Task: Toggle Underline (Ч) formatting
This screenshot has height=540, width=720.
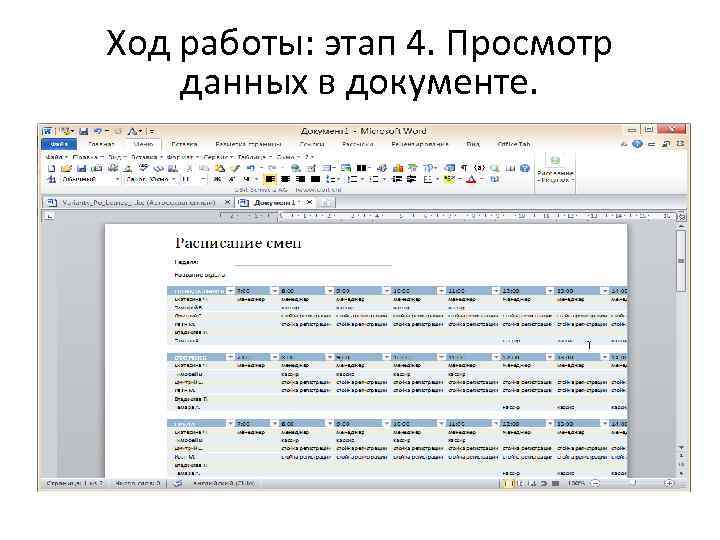Action: (247, 179)
